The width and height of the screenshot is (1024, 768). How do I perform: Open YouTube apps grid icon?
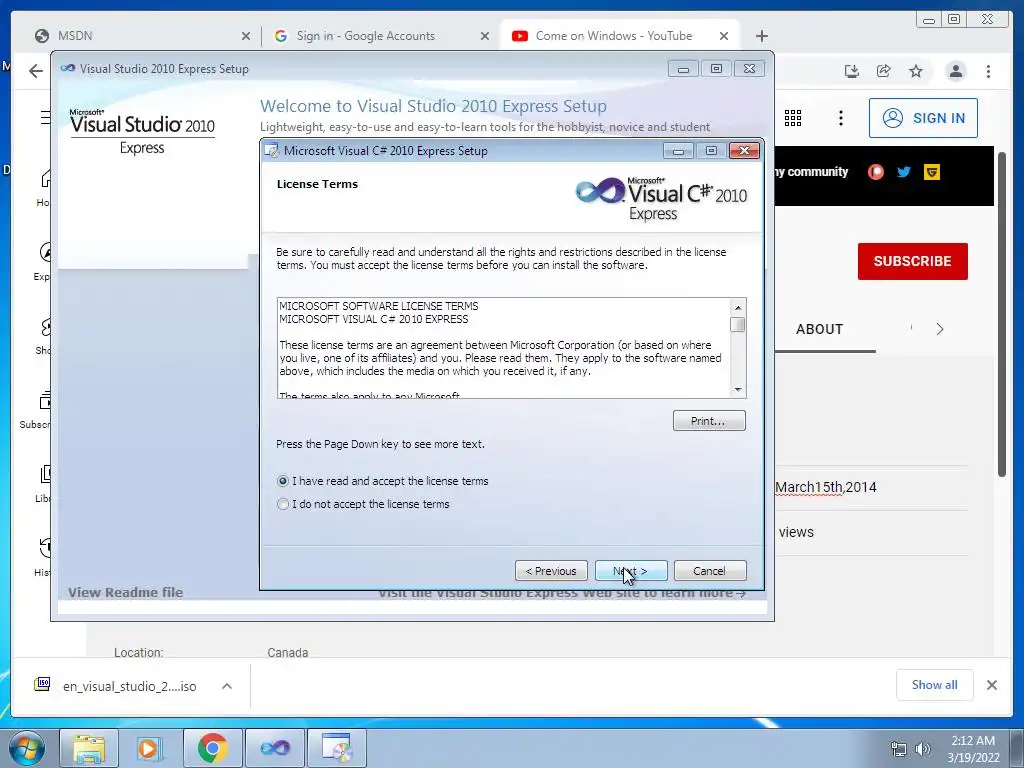pos(793,118)
